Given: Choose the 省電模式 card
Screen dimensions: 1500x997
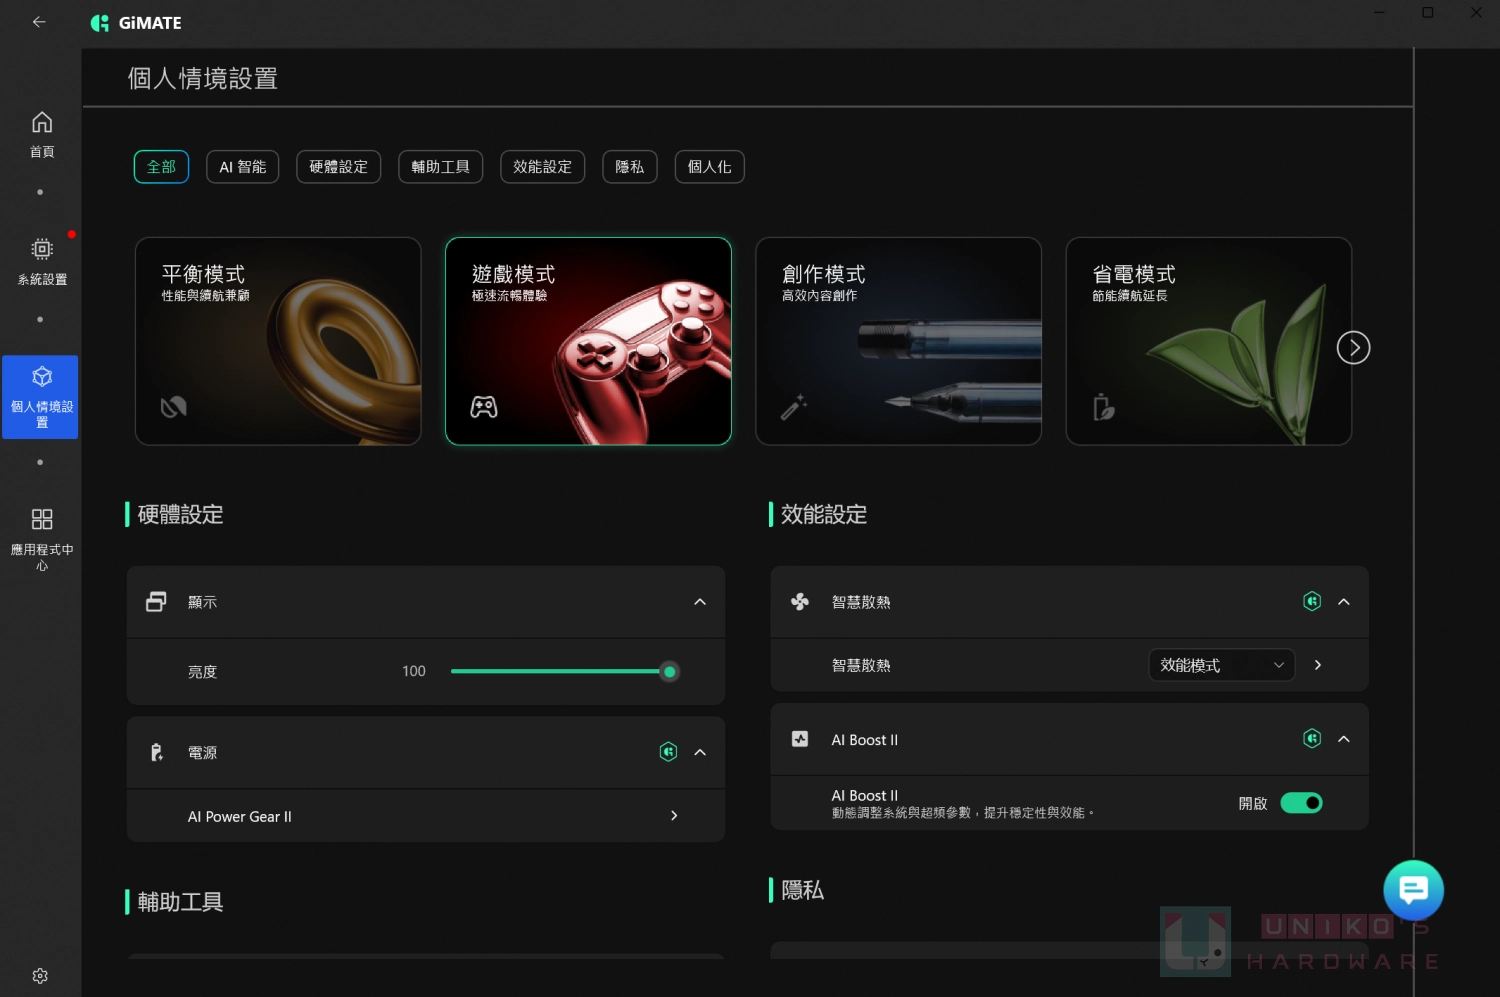Looking at the screenshot, I should point(1209,341).
